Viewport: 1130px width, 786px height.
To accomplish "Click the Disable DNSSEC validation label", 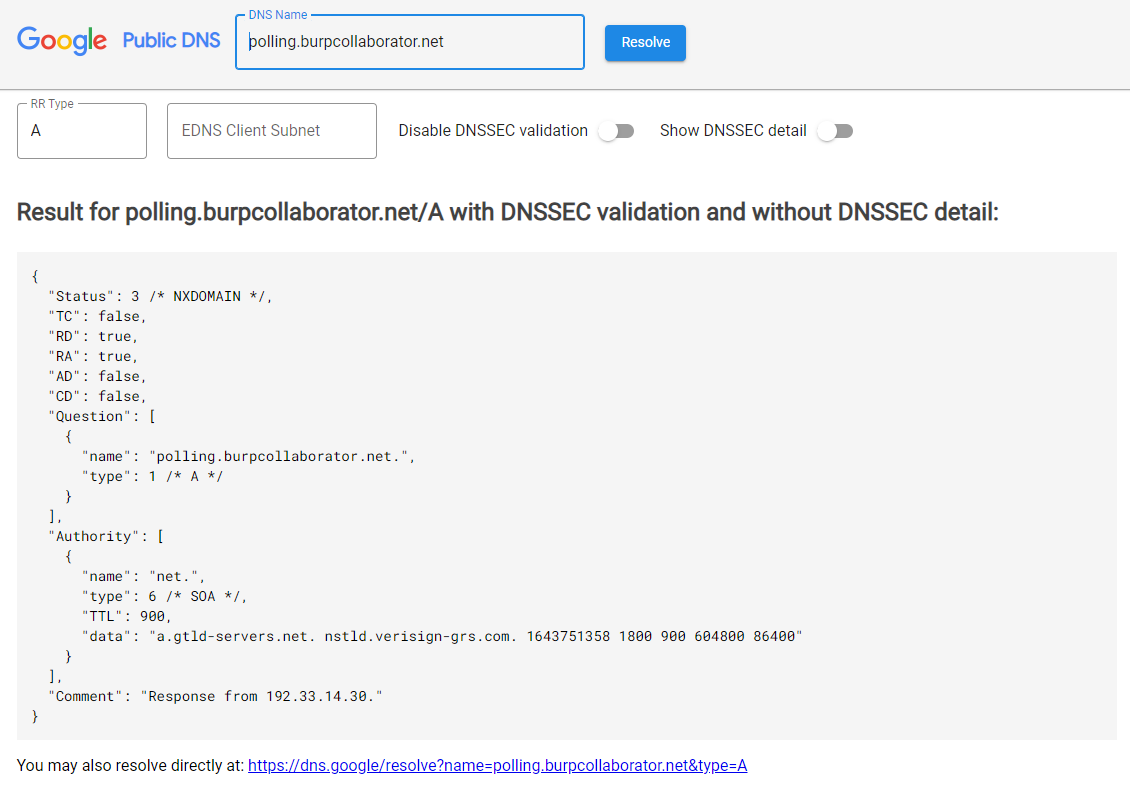I will 493,130.
